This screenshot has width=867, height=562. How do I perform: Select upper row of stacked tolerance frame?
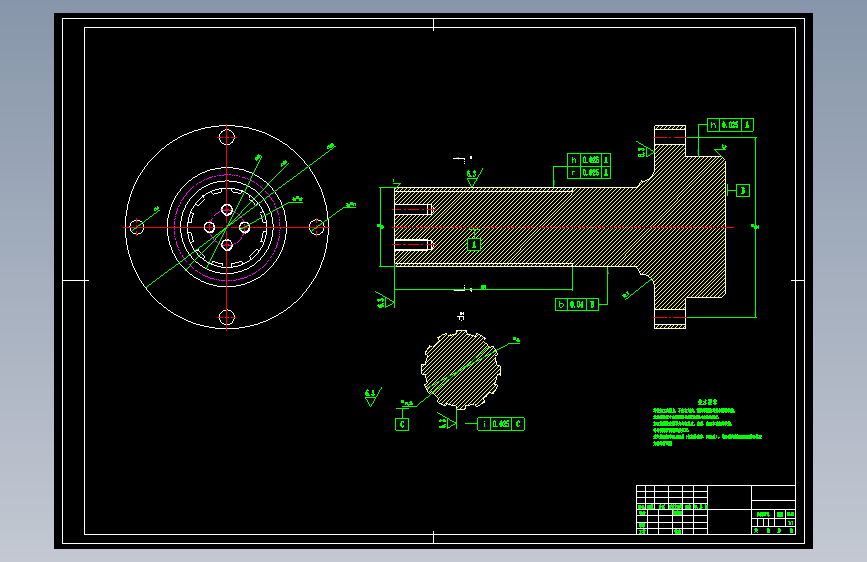point(589,160)
